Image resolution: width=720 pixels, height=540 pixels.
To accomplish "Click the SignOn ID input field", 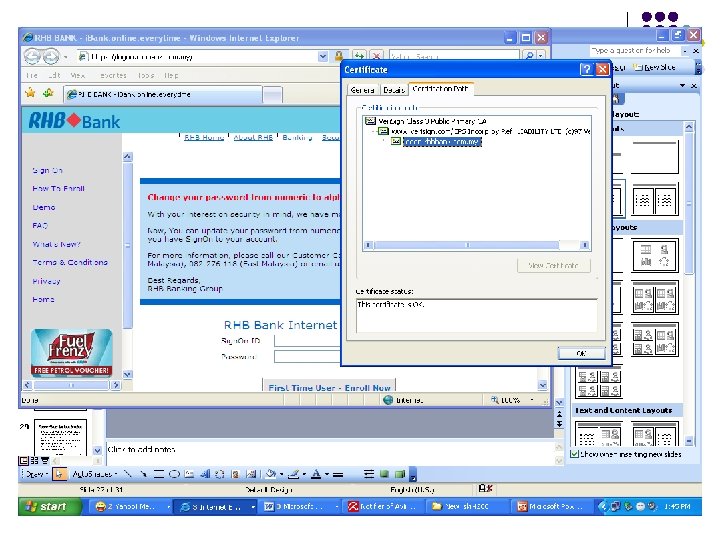I will [307, 341].
